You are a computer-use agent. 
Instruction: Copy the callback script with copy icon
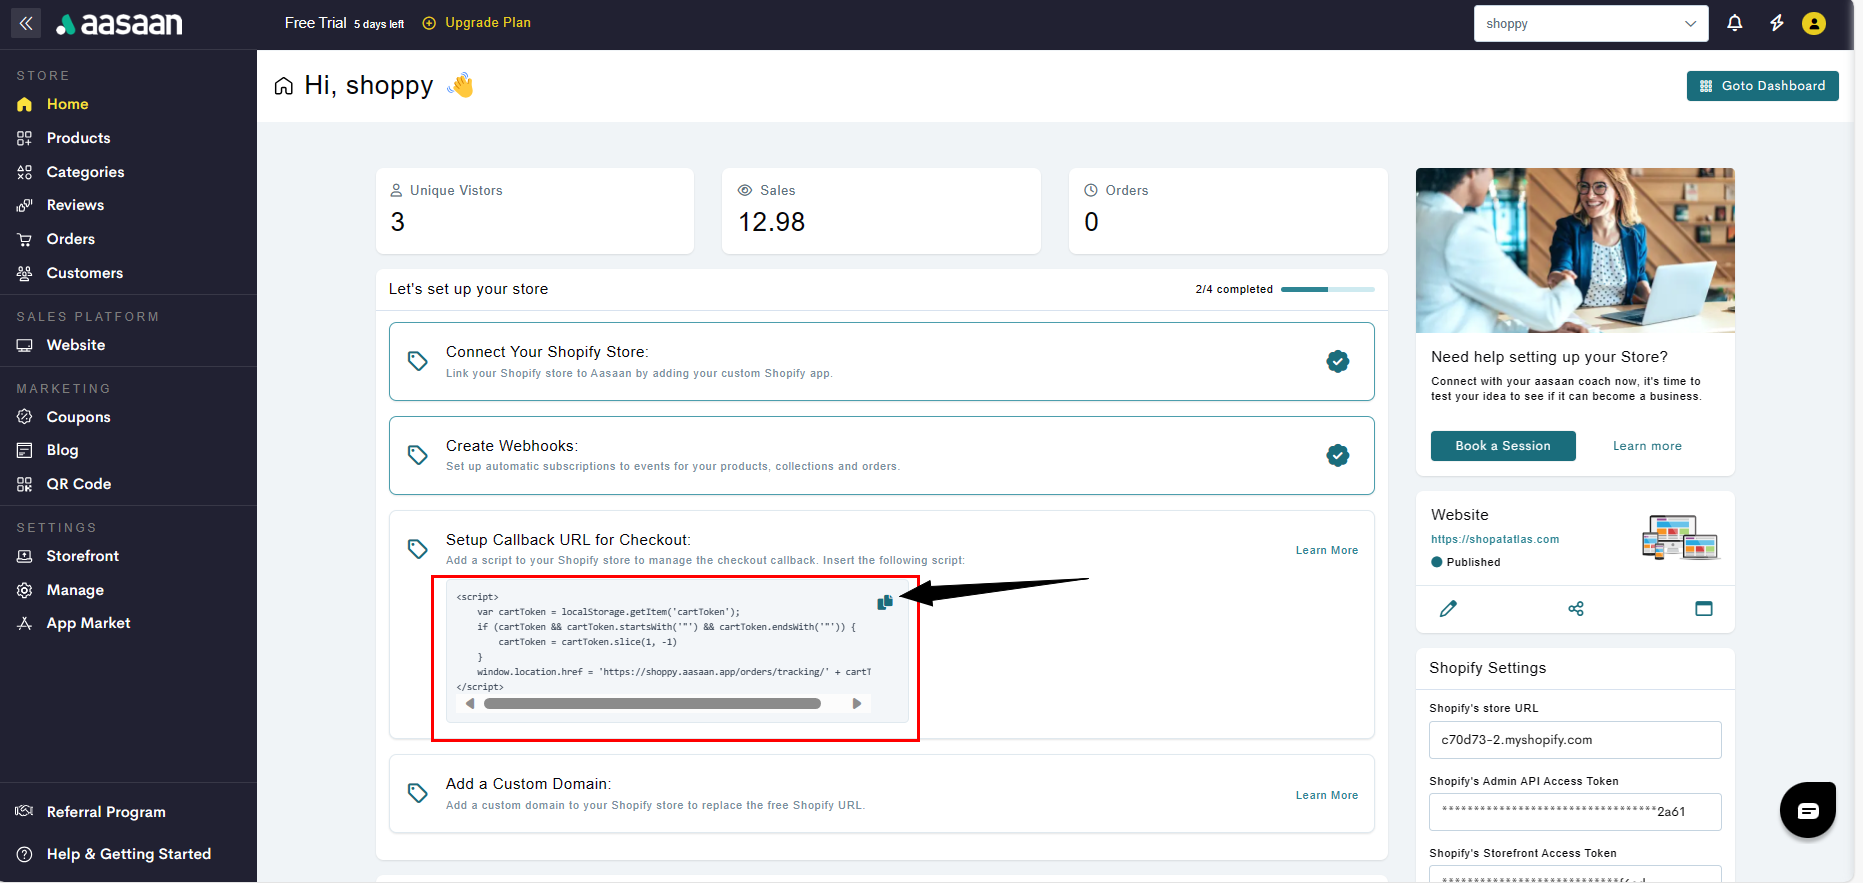pos(885,602)
